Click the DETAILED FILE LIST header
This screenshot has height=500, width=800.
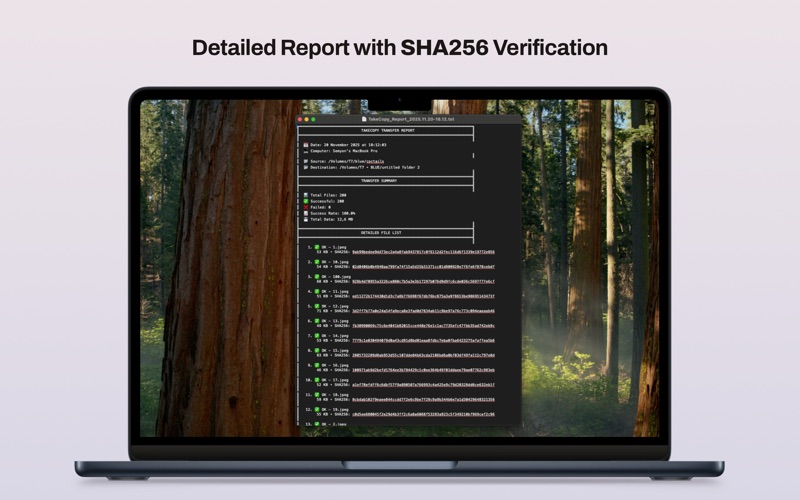pos(381,233)
